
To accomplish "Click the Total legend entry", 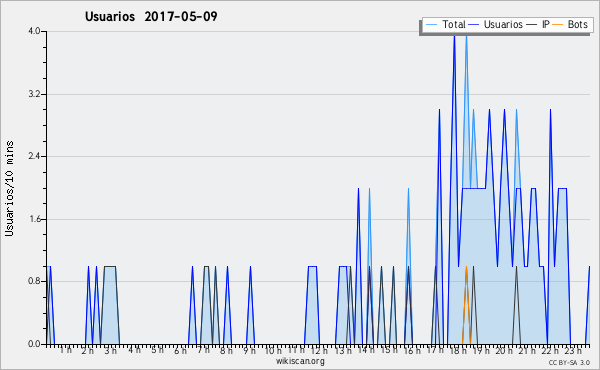I will coord(445,24).
